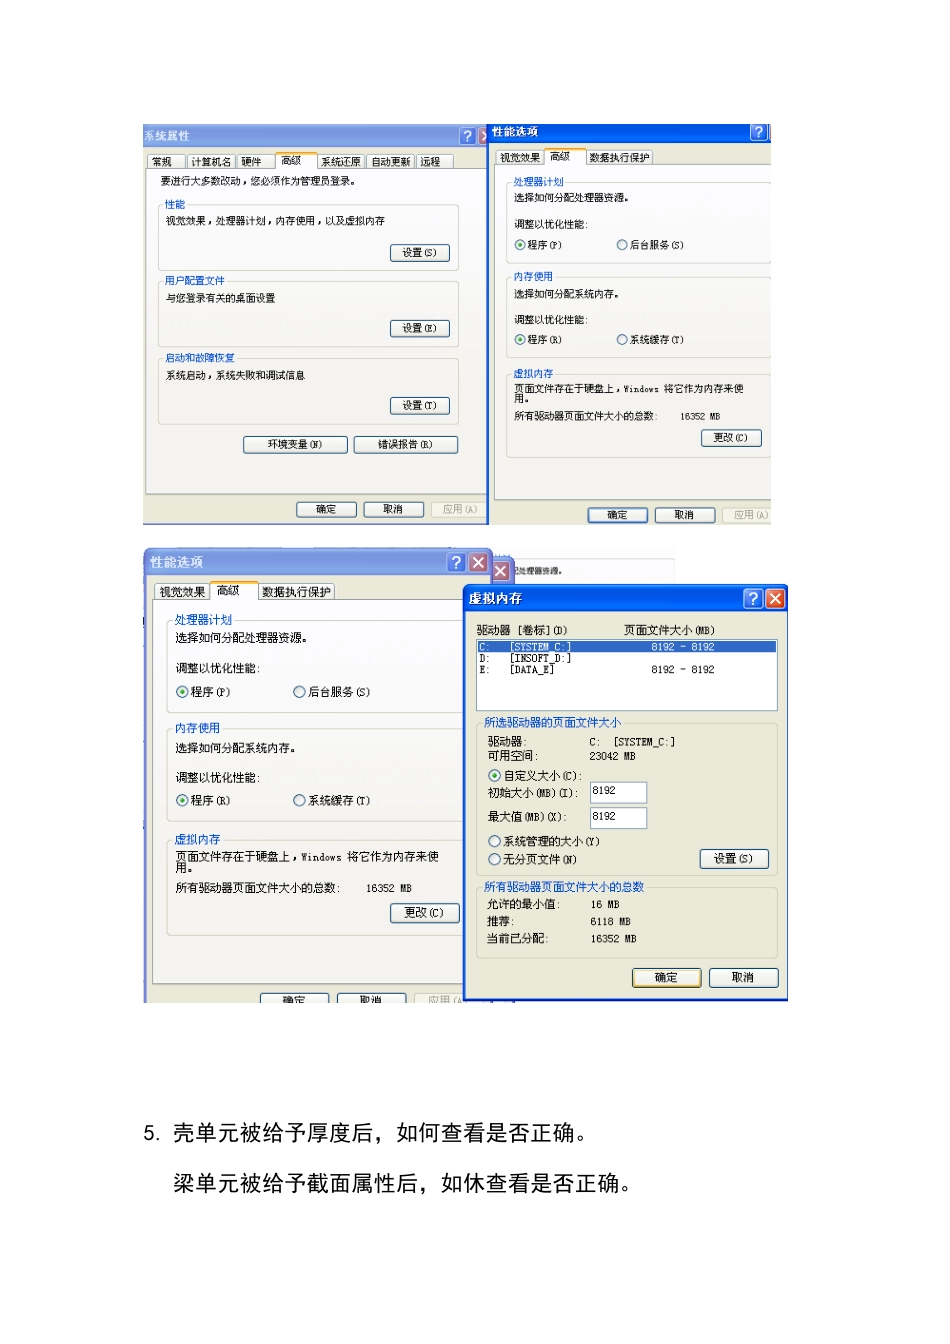Choose 自定义大小(C) option in 虚拟内存
This screenshot has height=1344, width=950.
pyautogui.click(x=535, y=776)
